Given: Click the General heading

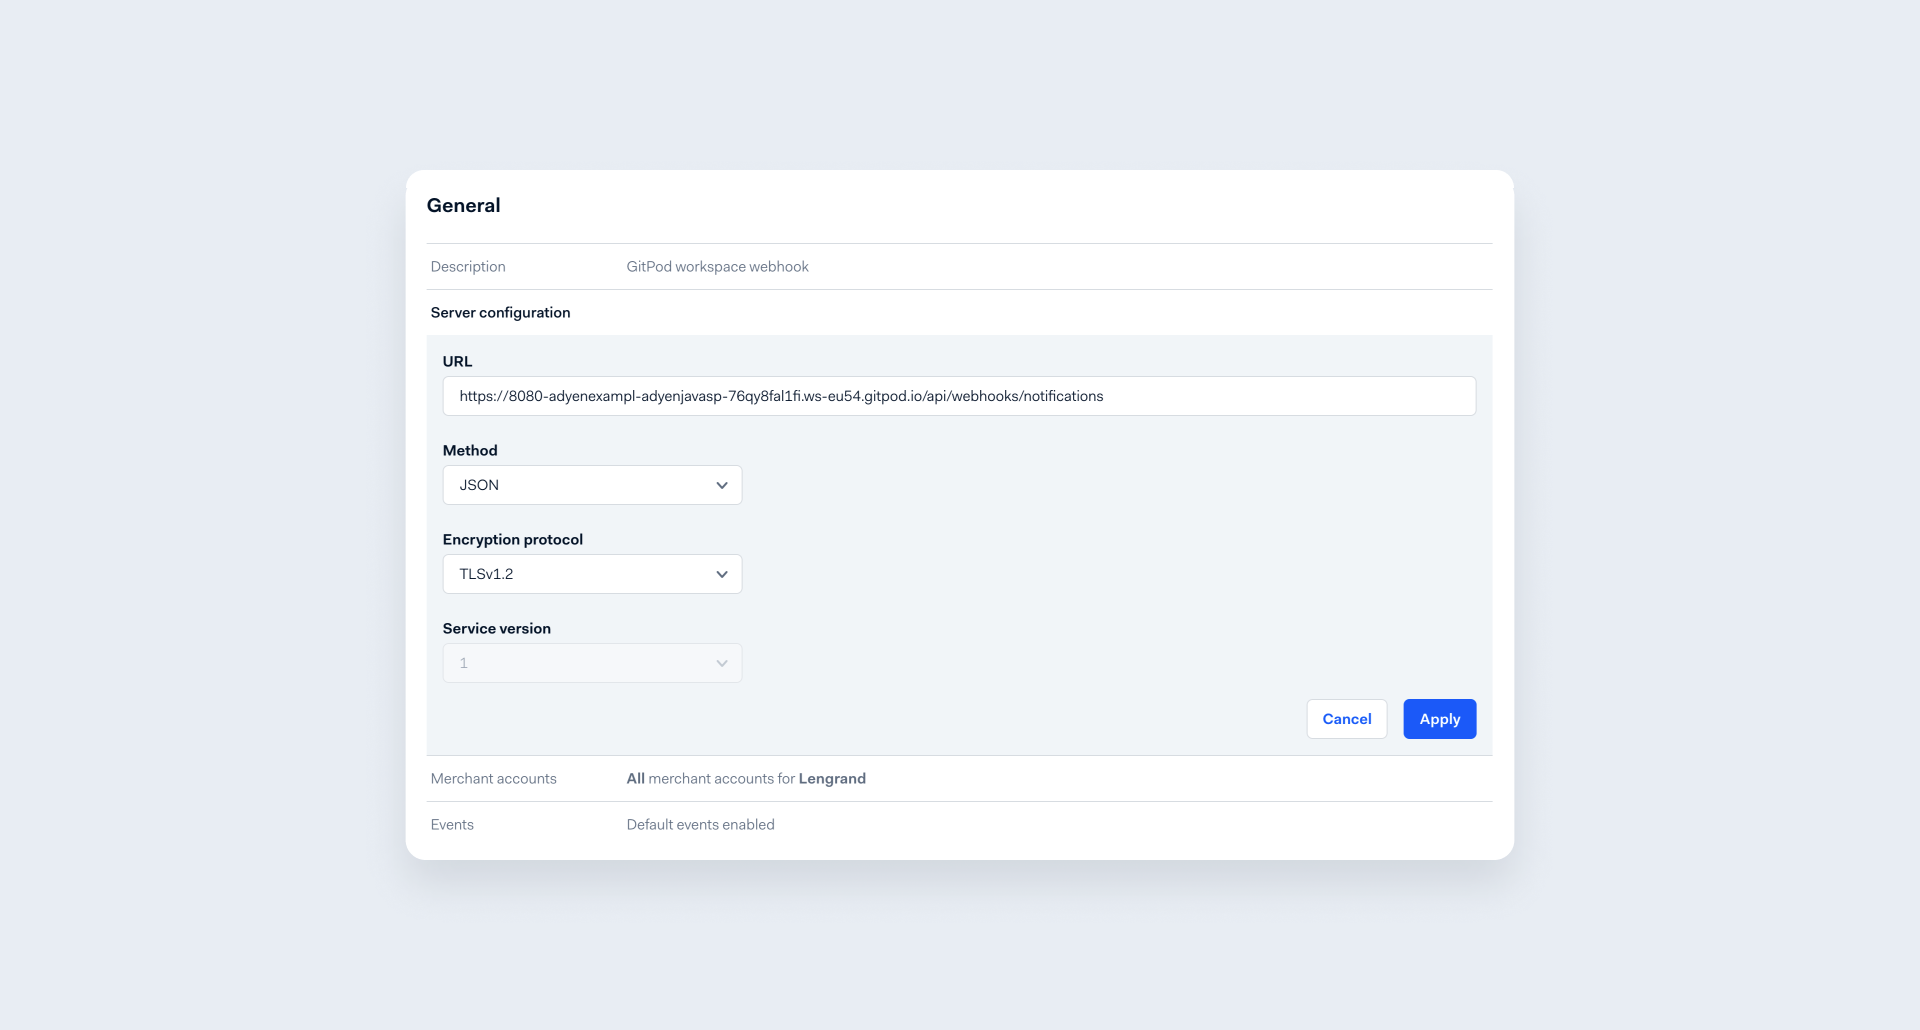Looking at the screenshot, I should pyautogui.click(x=463, y=205).
